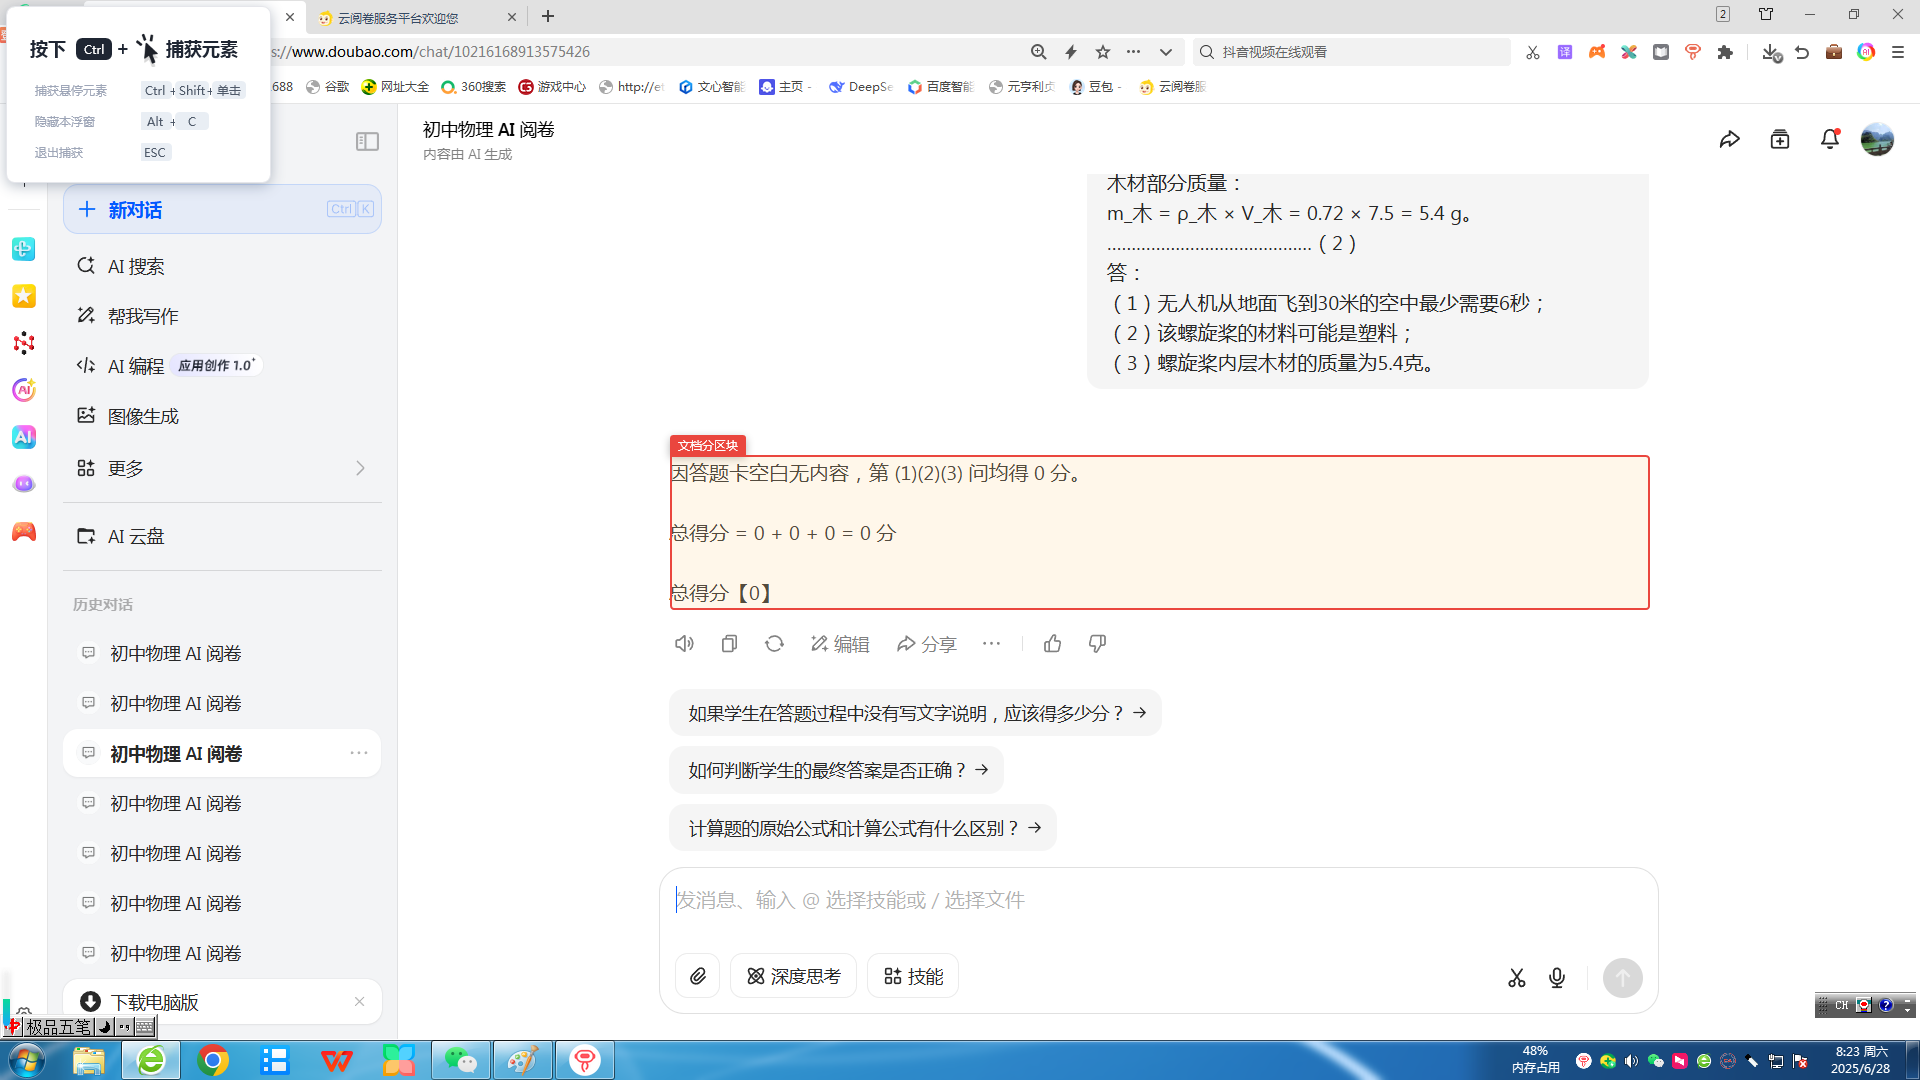The image size is (1920, 1080).
Task: Expand the 更多 menu chevron
Action: pyautogui.click(x=360, y=468)
